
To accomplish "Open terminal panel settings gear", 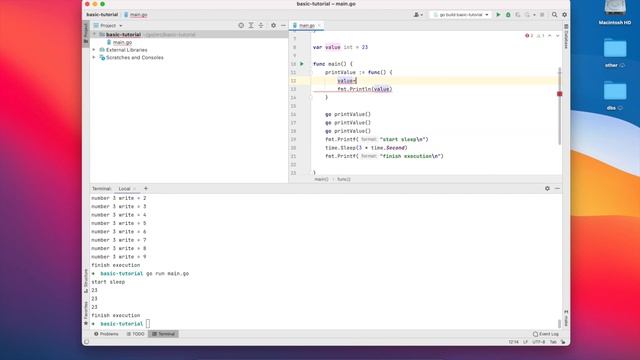I will [x=547, y=189].
